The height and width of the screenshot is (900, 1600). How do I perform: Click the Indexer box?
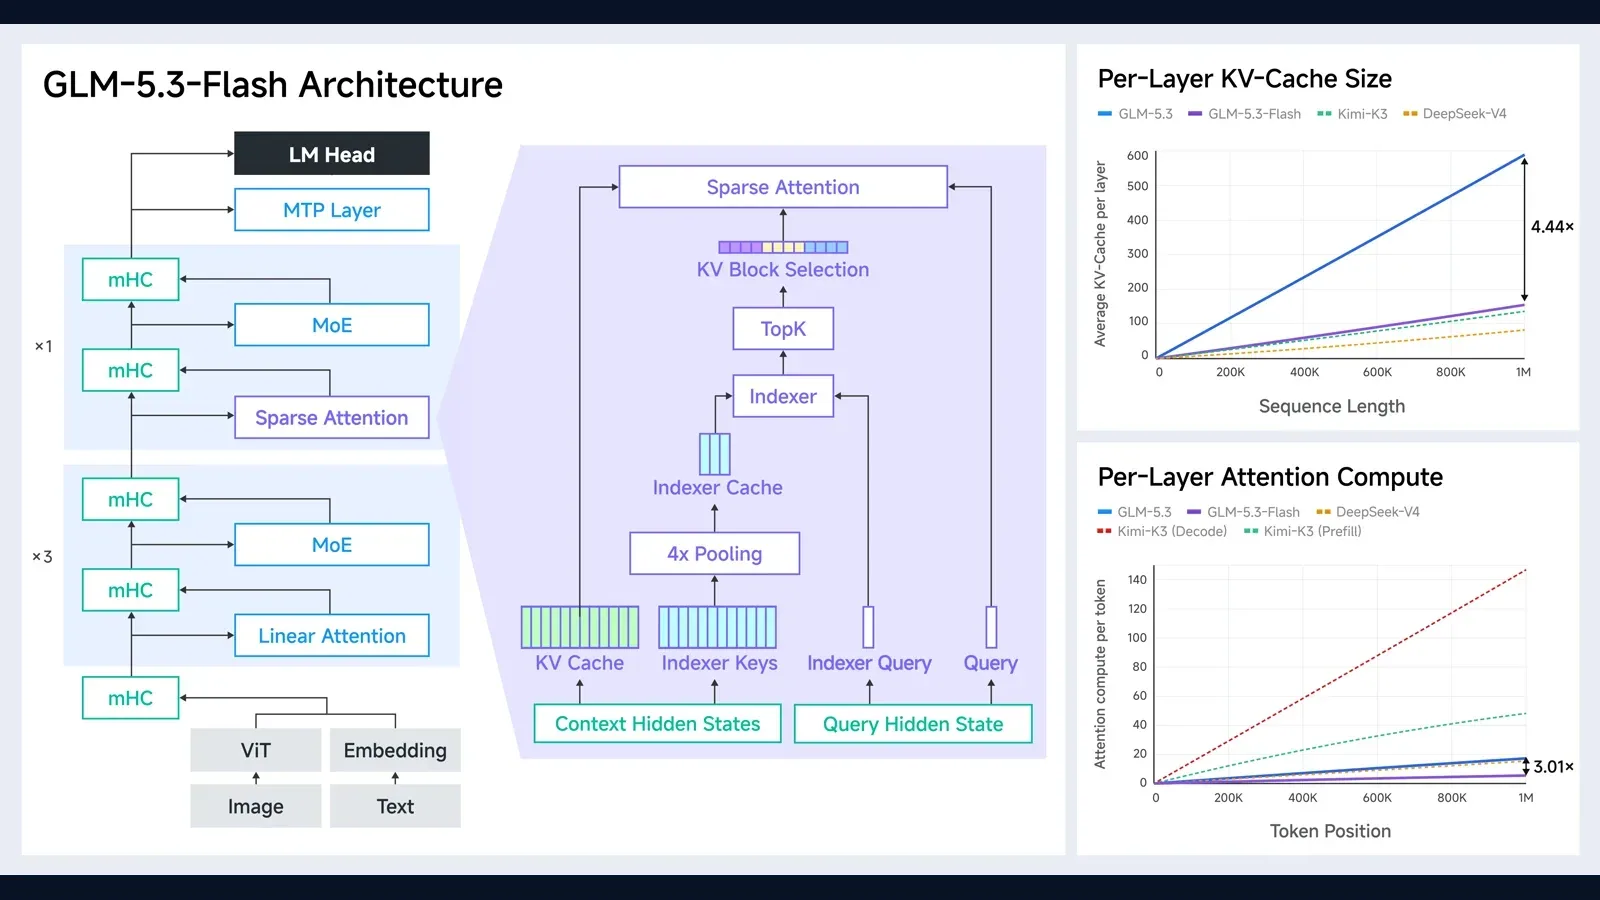coord(783,396)
